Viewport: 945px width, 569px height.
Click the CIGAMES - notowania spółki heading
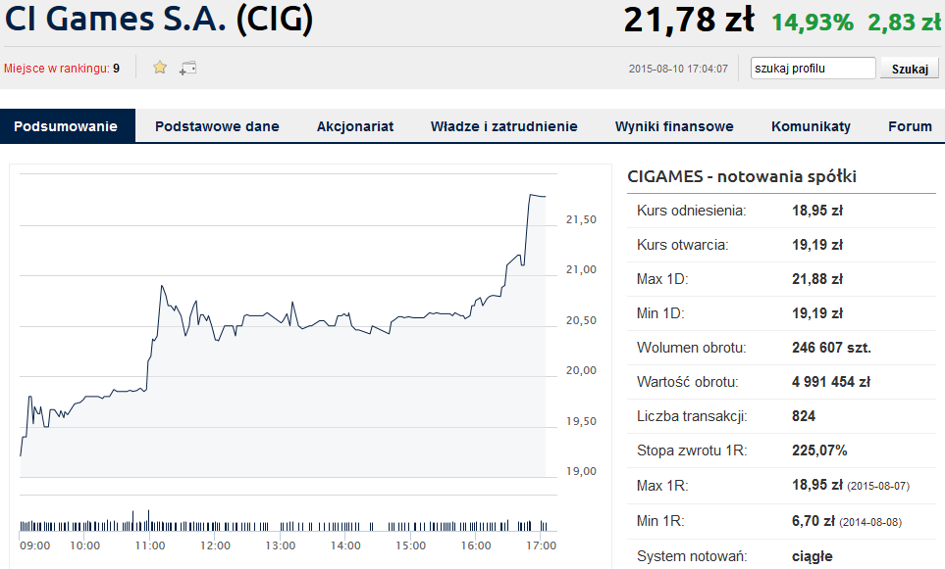[742, 176]
